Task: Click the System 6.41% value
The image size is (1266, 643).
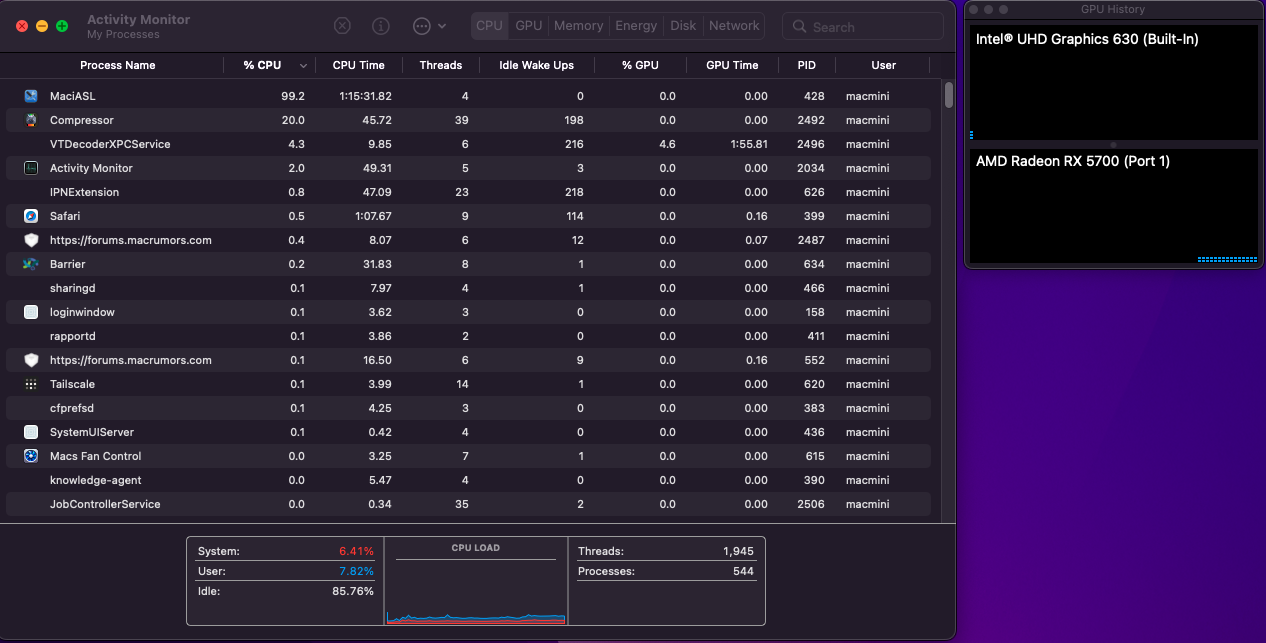Action: [356, 551]
